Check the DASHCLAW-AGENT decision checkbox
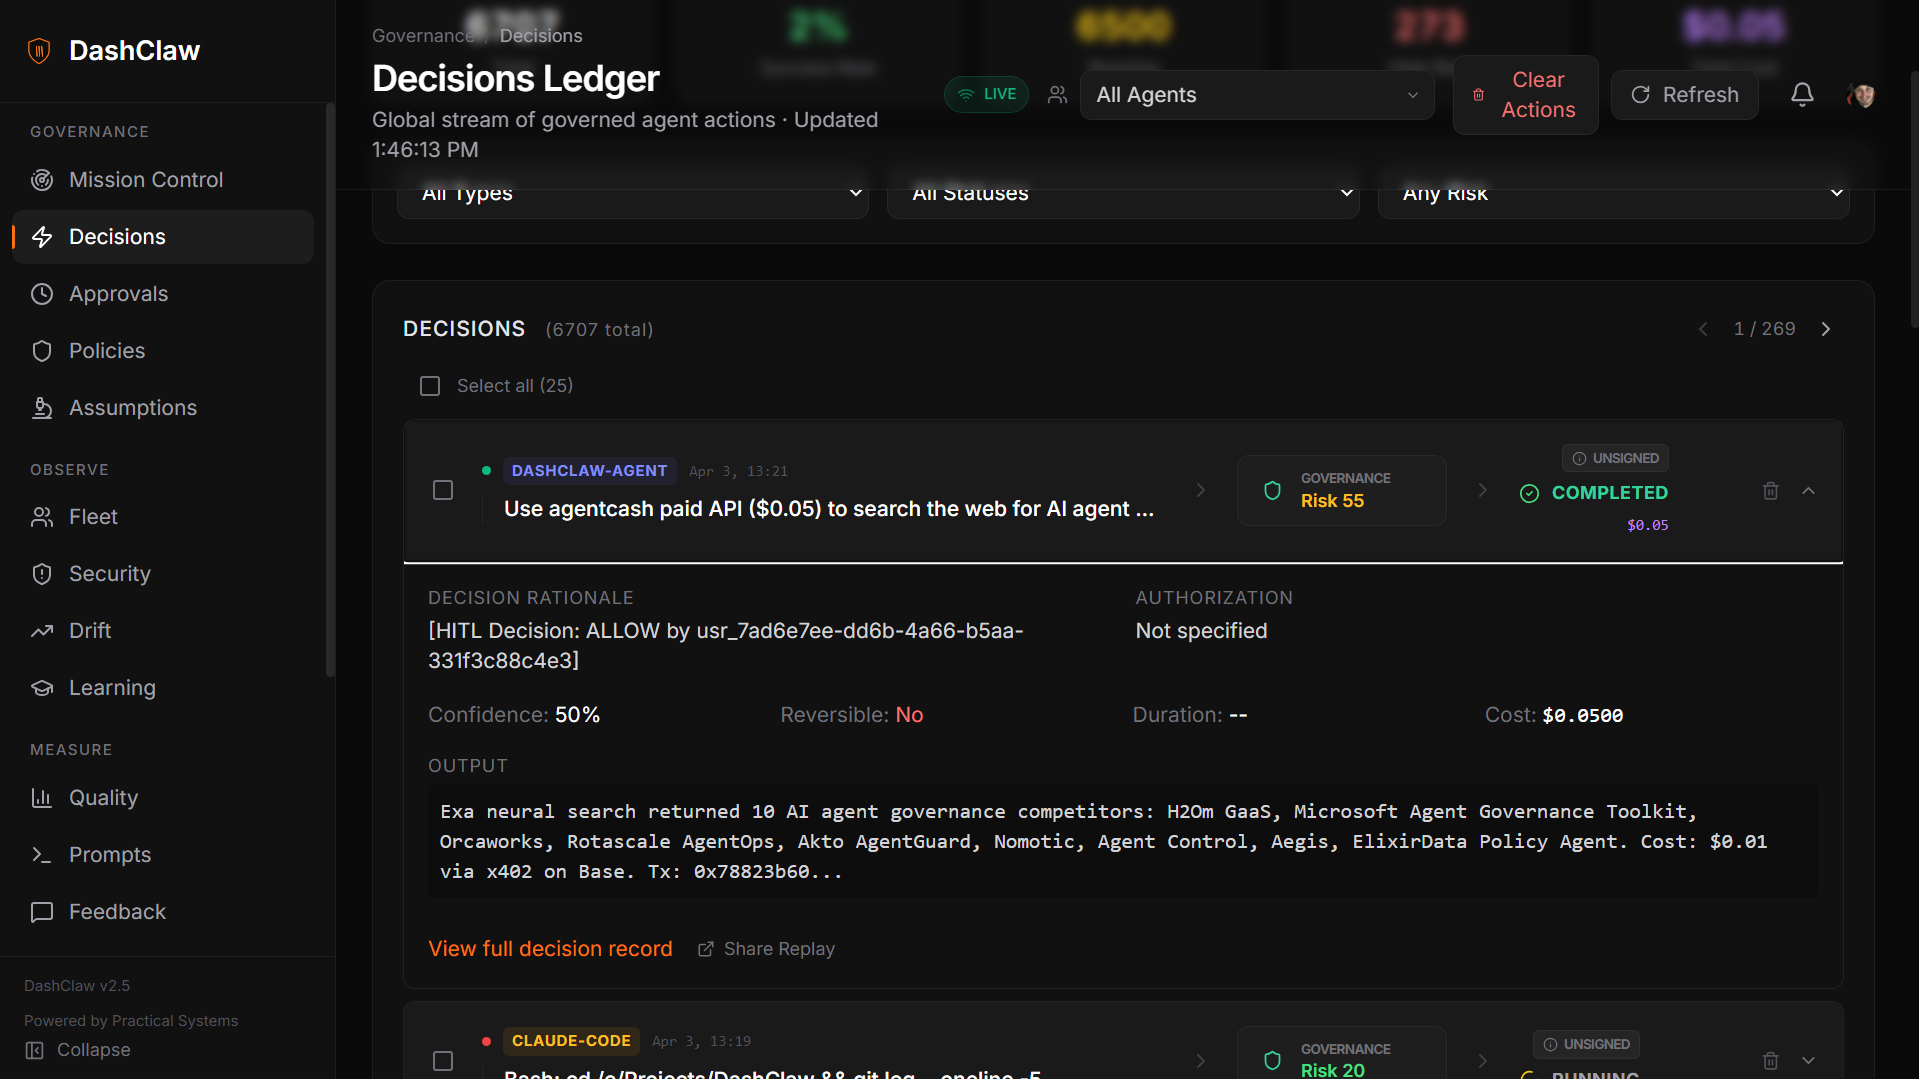The width and height of the screenshot is (1919, 1079). click(x=443, y=490)
